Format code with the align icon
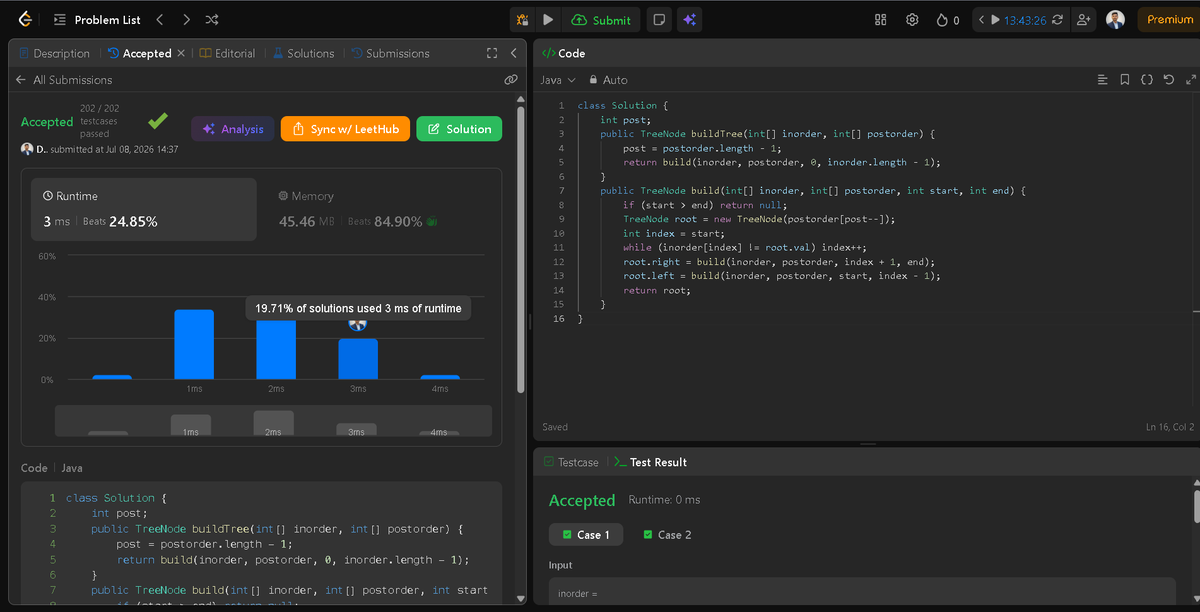This screenshot has width=1200, height=612. click(1103, 80)
